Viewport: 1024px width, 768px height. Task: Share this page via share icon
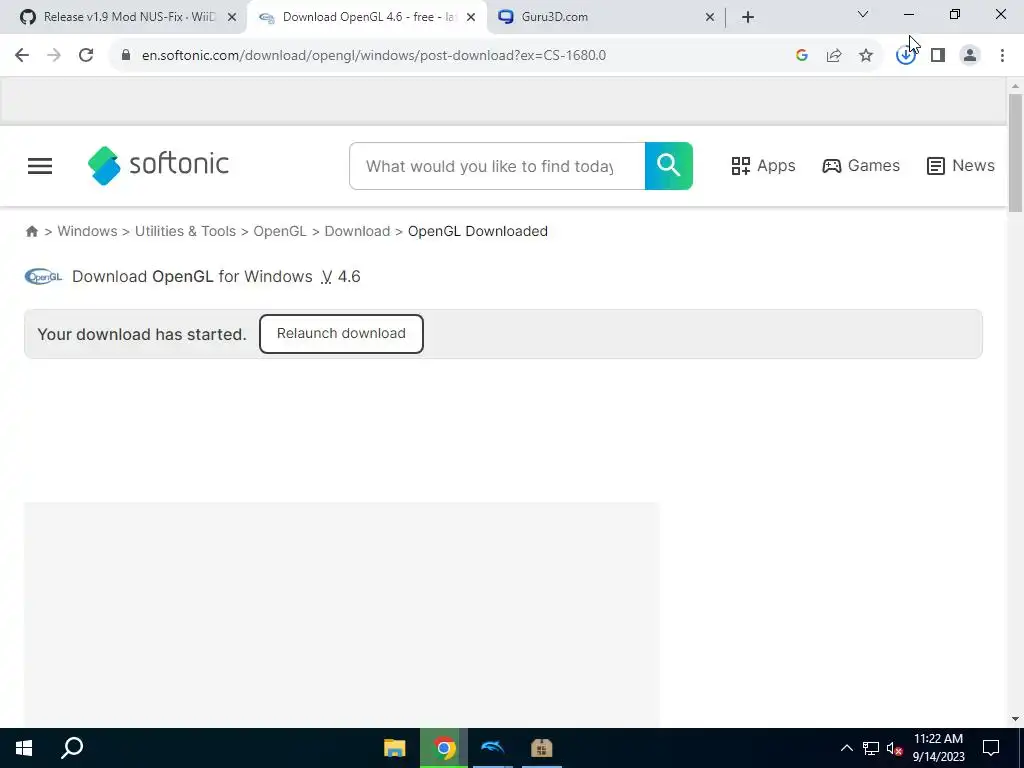click(x=834, y=56)
